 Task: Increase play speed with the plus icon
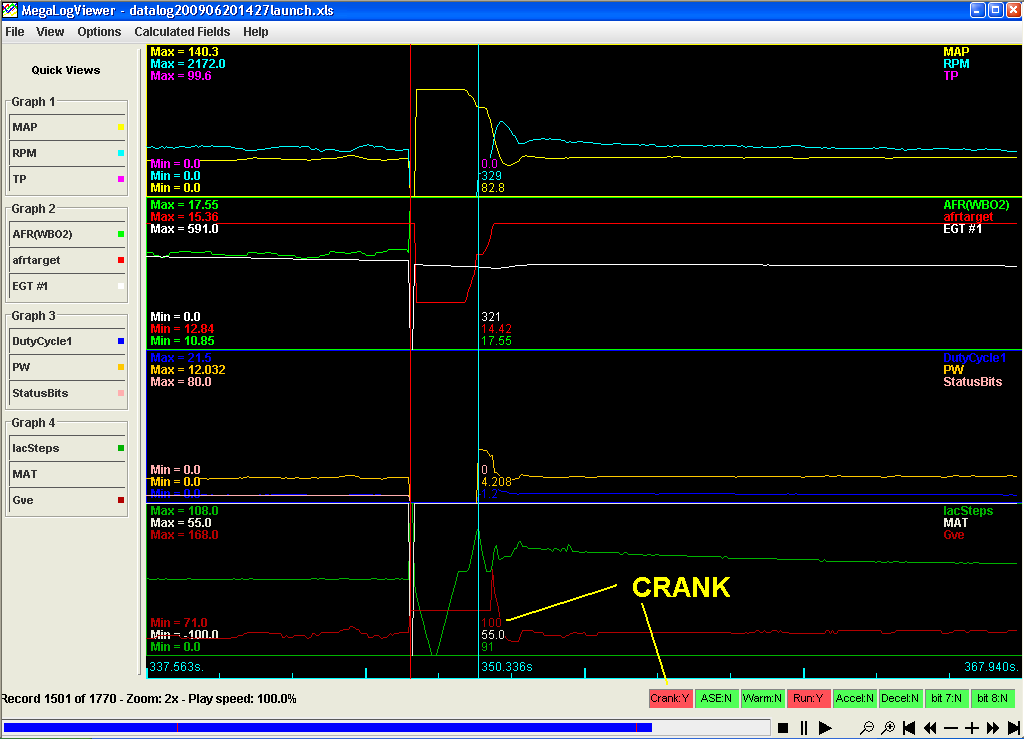tap(972, 728)
